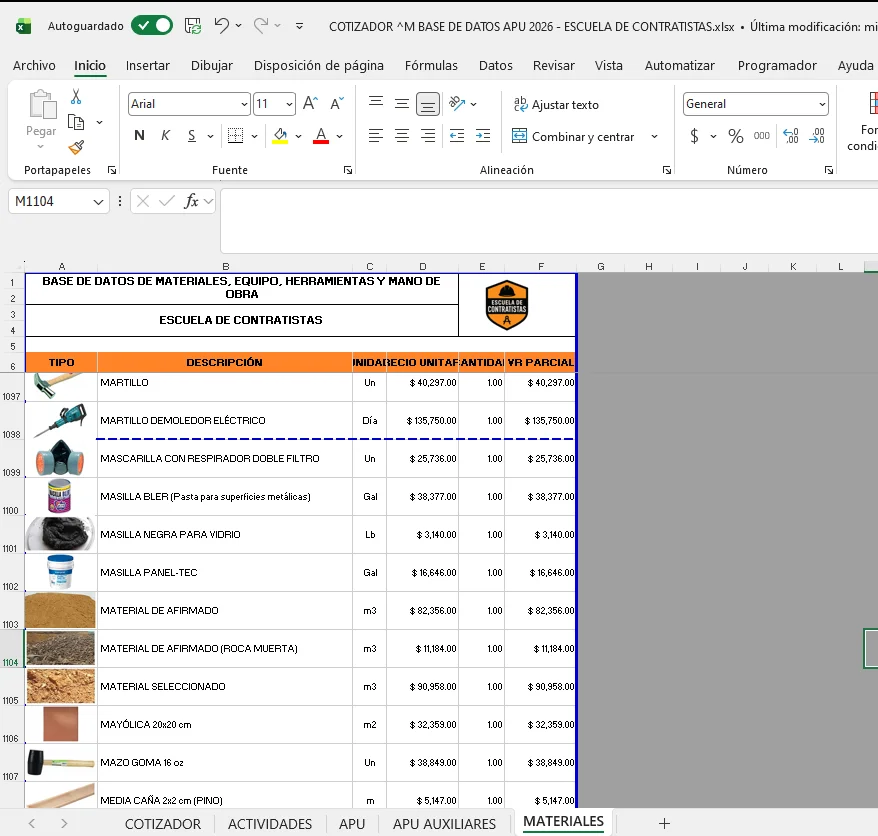
Task: Click Ajustar texto button
Action: (556, 105)
